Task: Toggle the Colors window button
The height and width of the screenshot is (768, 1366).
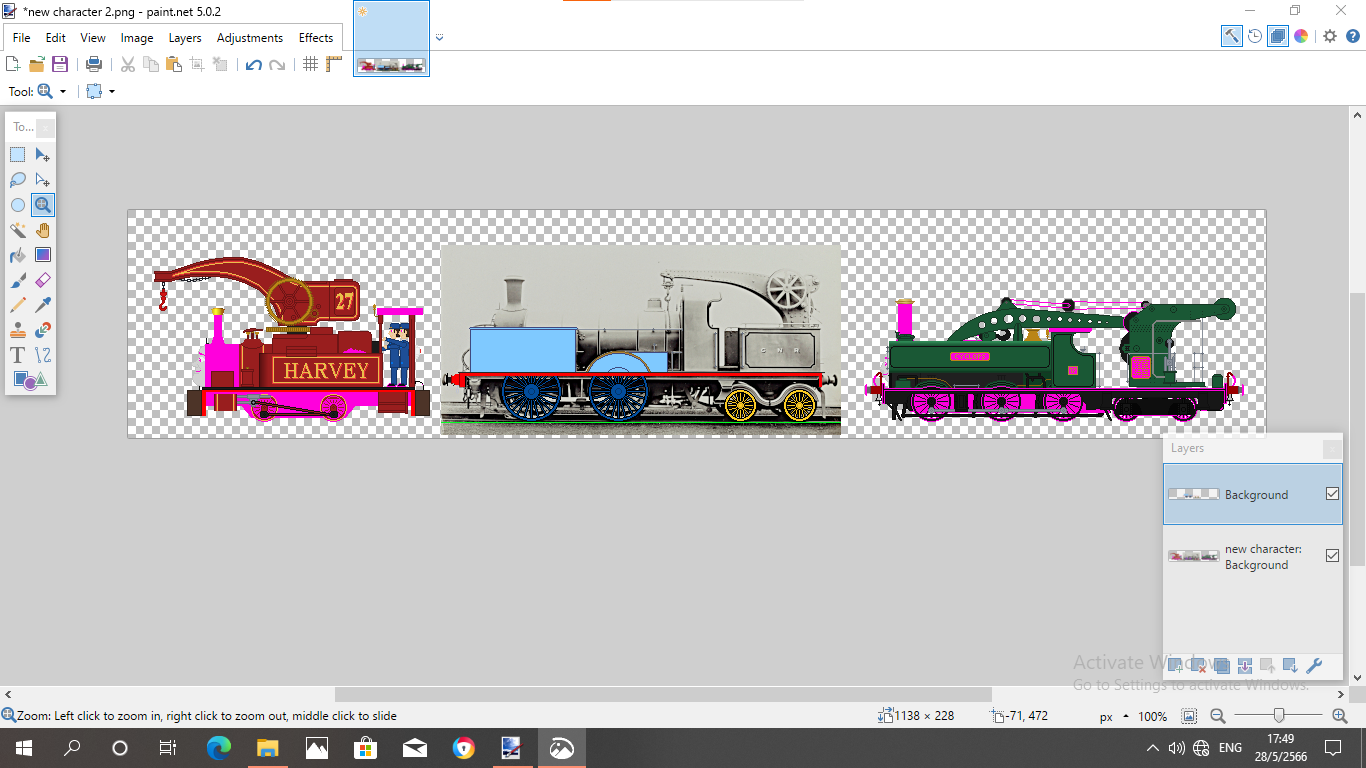Action: pyautogui.click(x=1301, y=36)
